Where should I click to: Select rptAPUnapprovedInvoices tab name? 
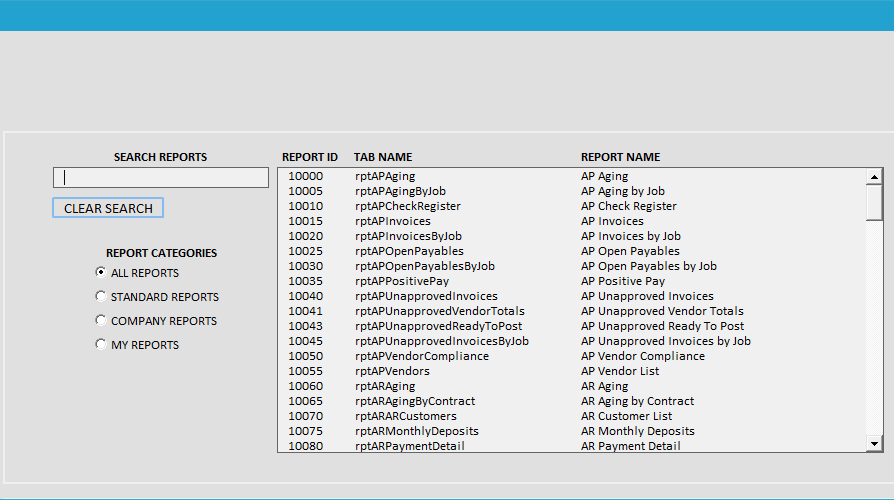click(426, 296)
